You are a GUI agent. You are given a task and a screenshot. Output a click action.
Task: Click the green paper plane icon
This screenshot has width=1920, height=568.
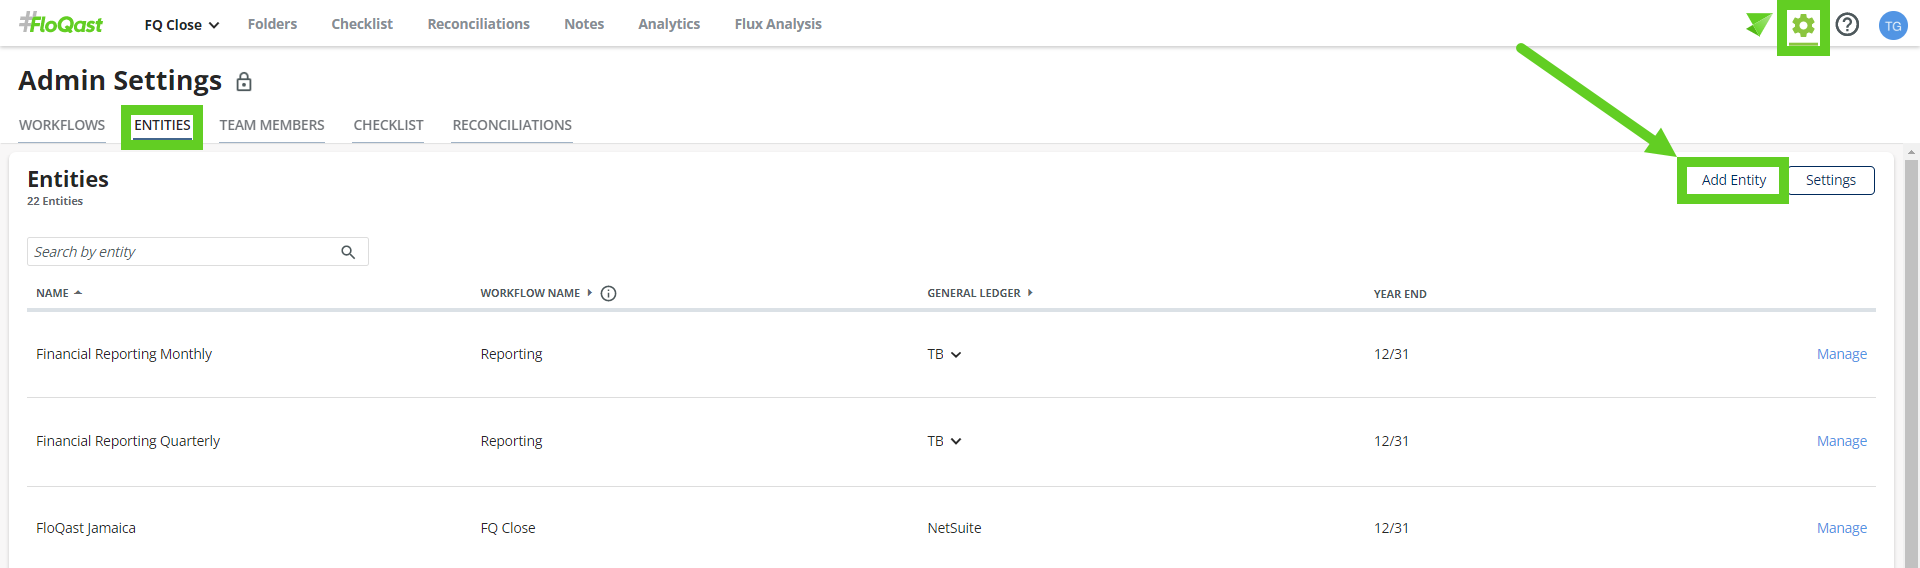pyautogui.click(x=1758, y=24)
